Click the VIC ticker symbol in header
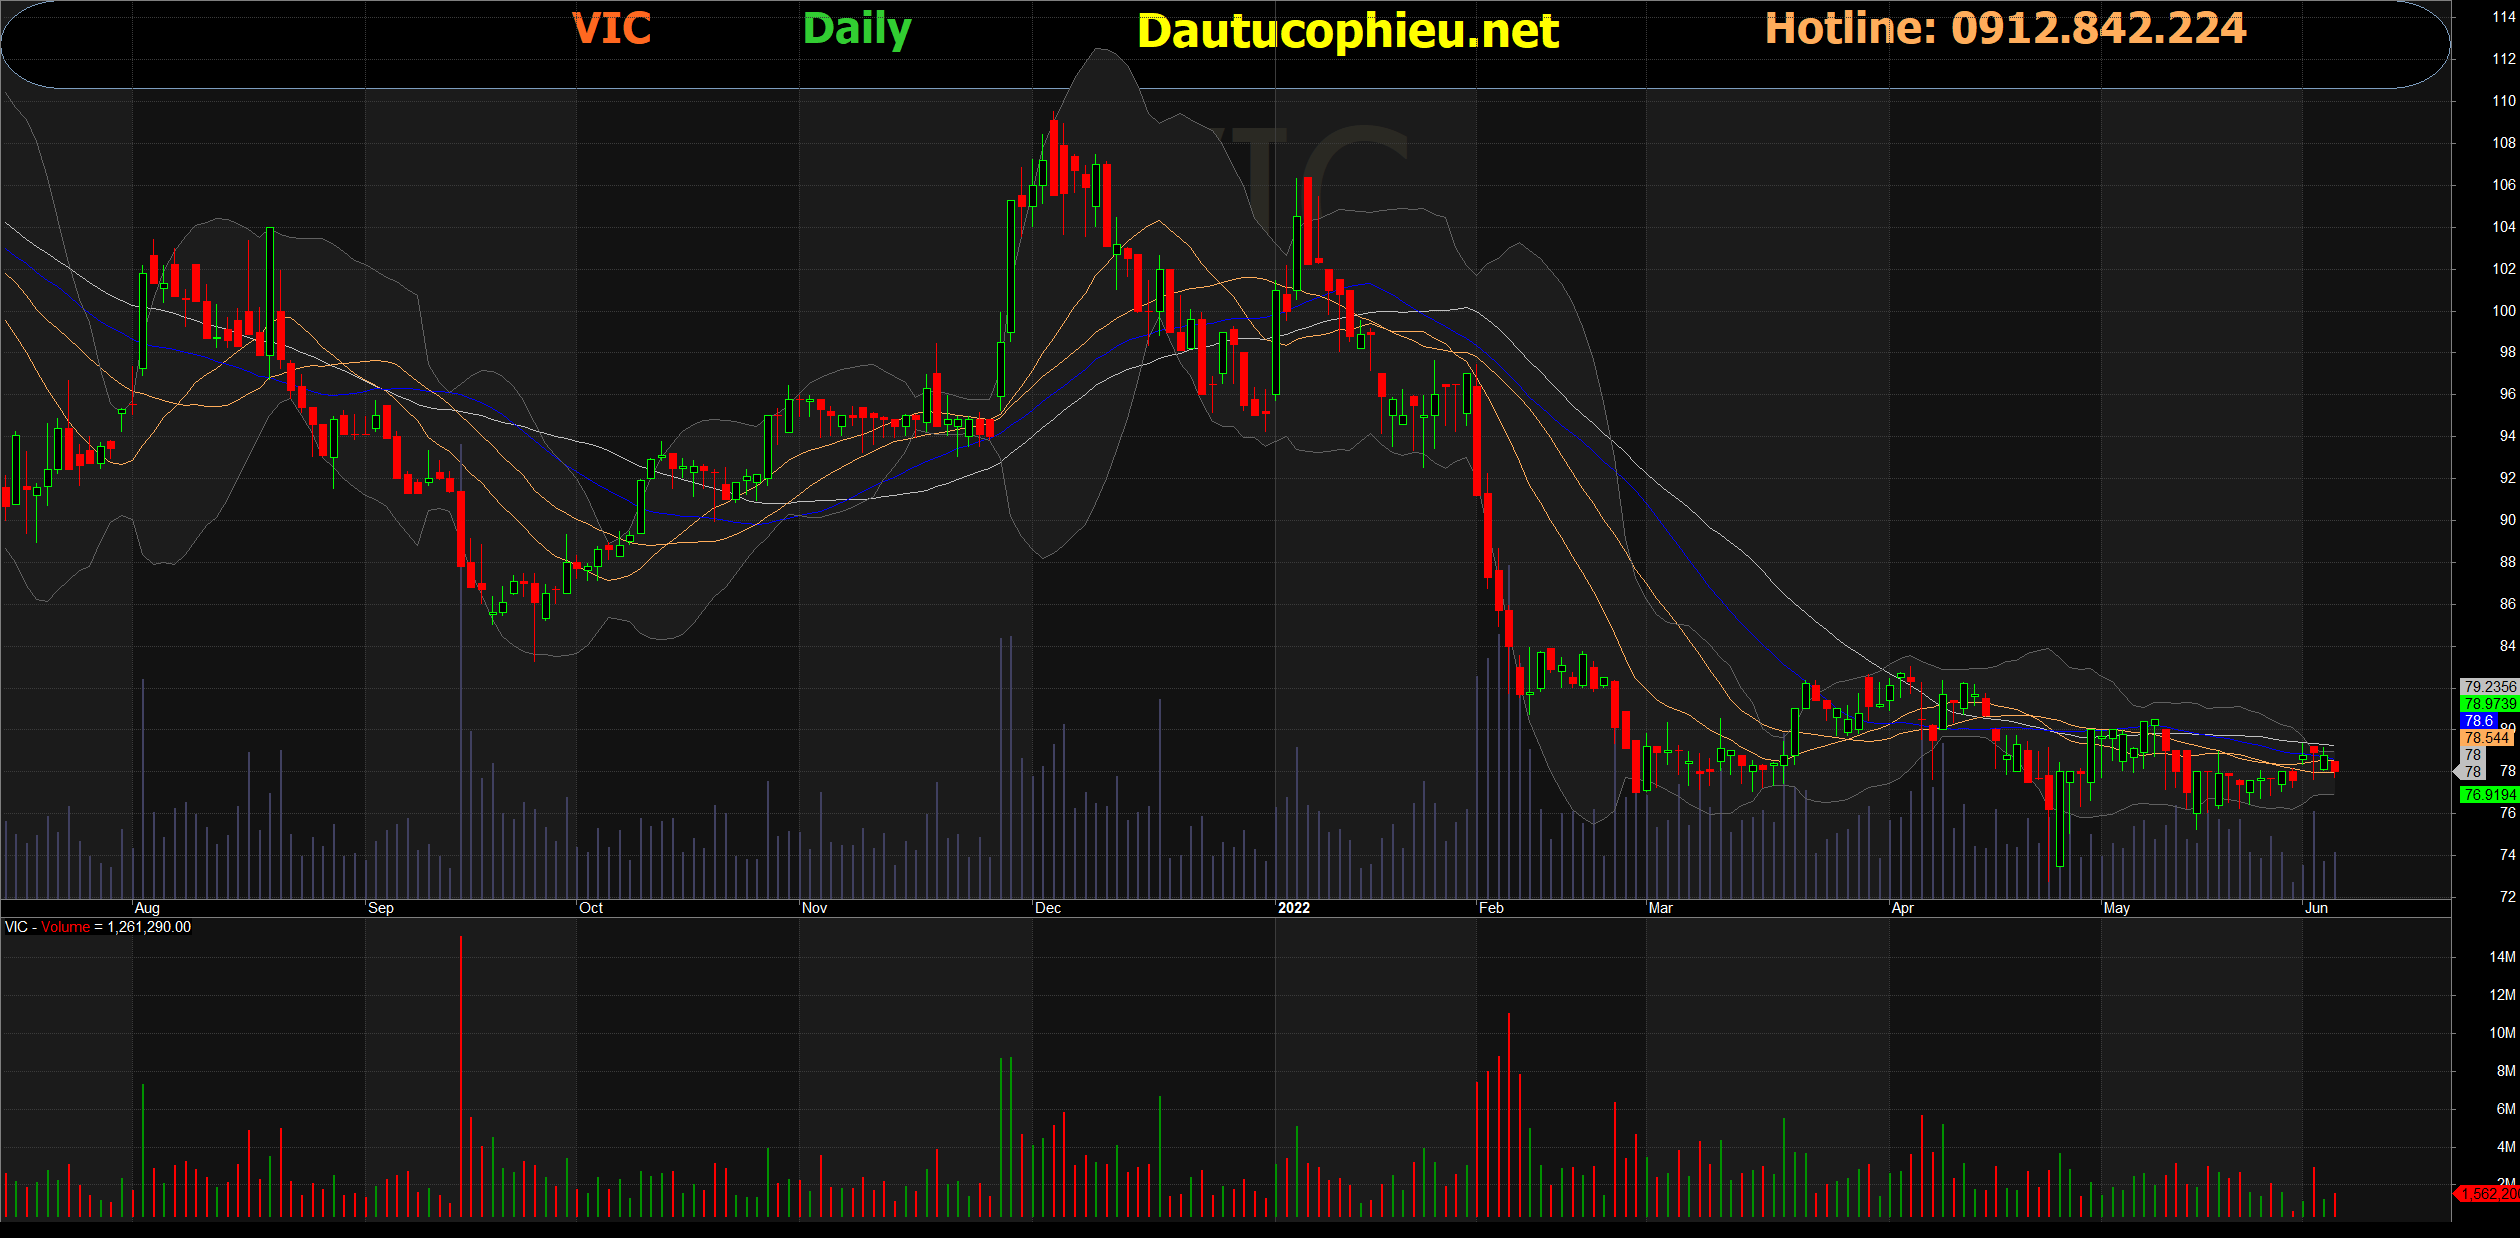2520x1238 pixels. click(611, 29)
